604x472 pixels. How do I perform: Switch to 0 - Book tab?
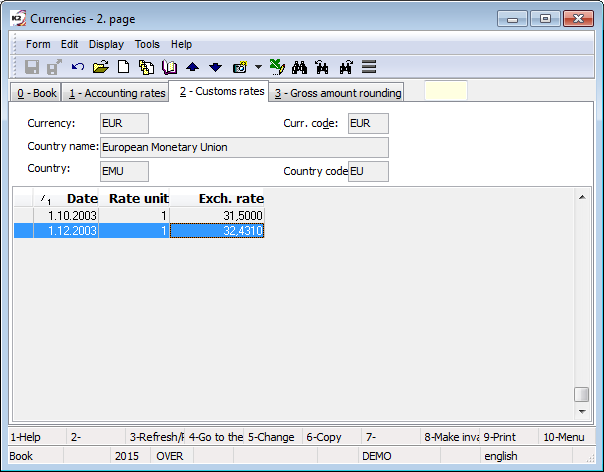click(x=36, y=93)
